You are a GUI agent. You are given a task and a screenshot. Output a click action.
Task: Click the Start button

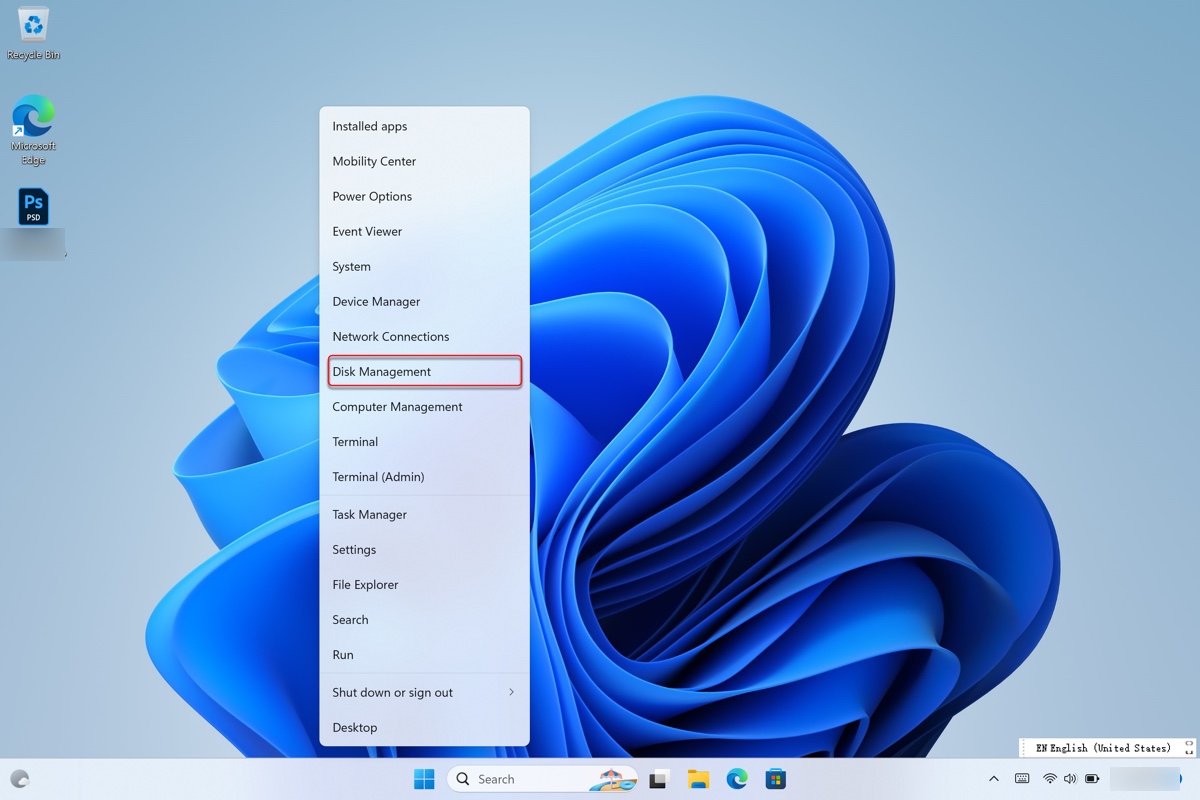pos(424,778)
